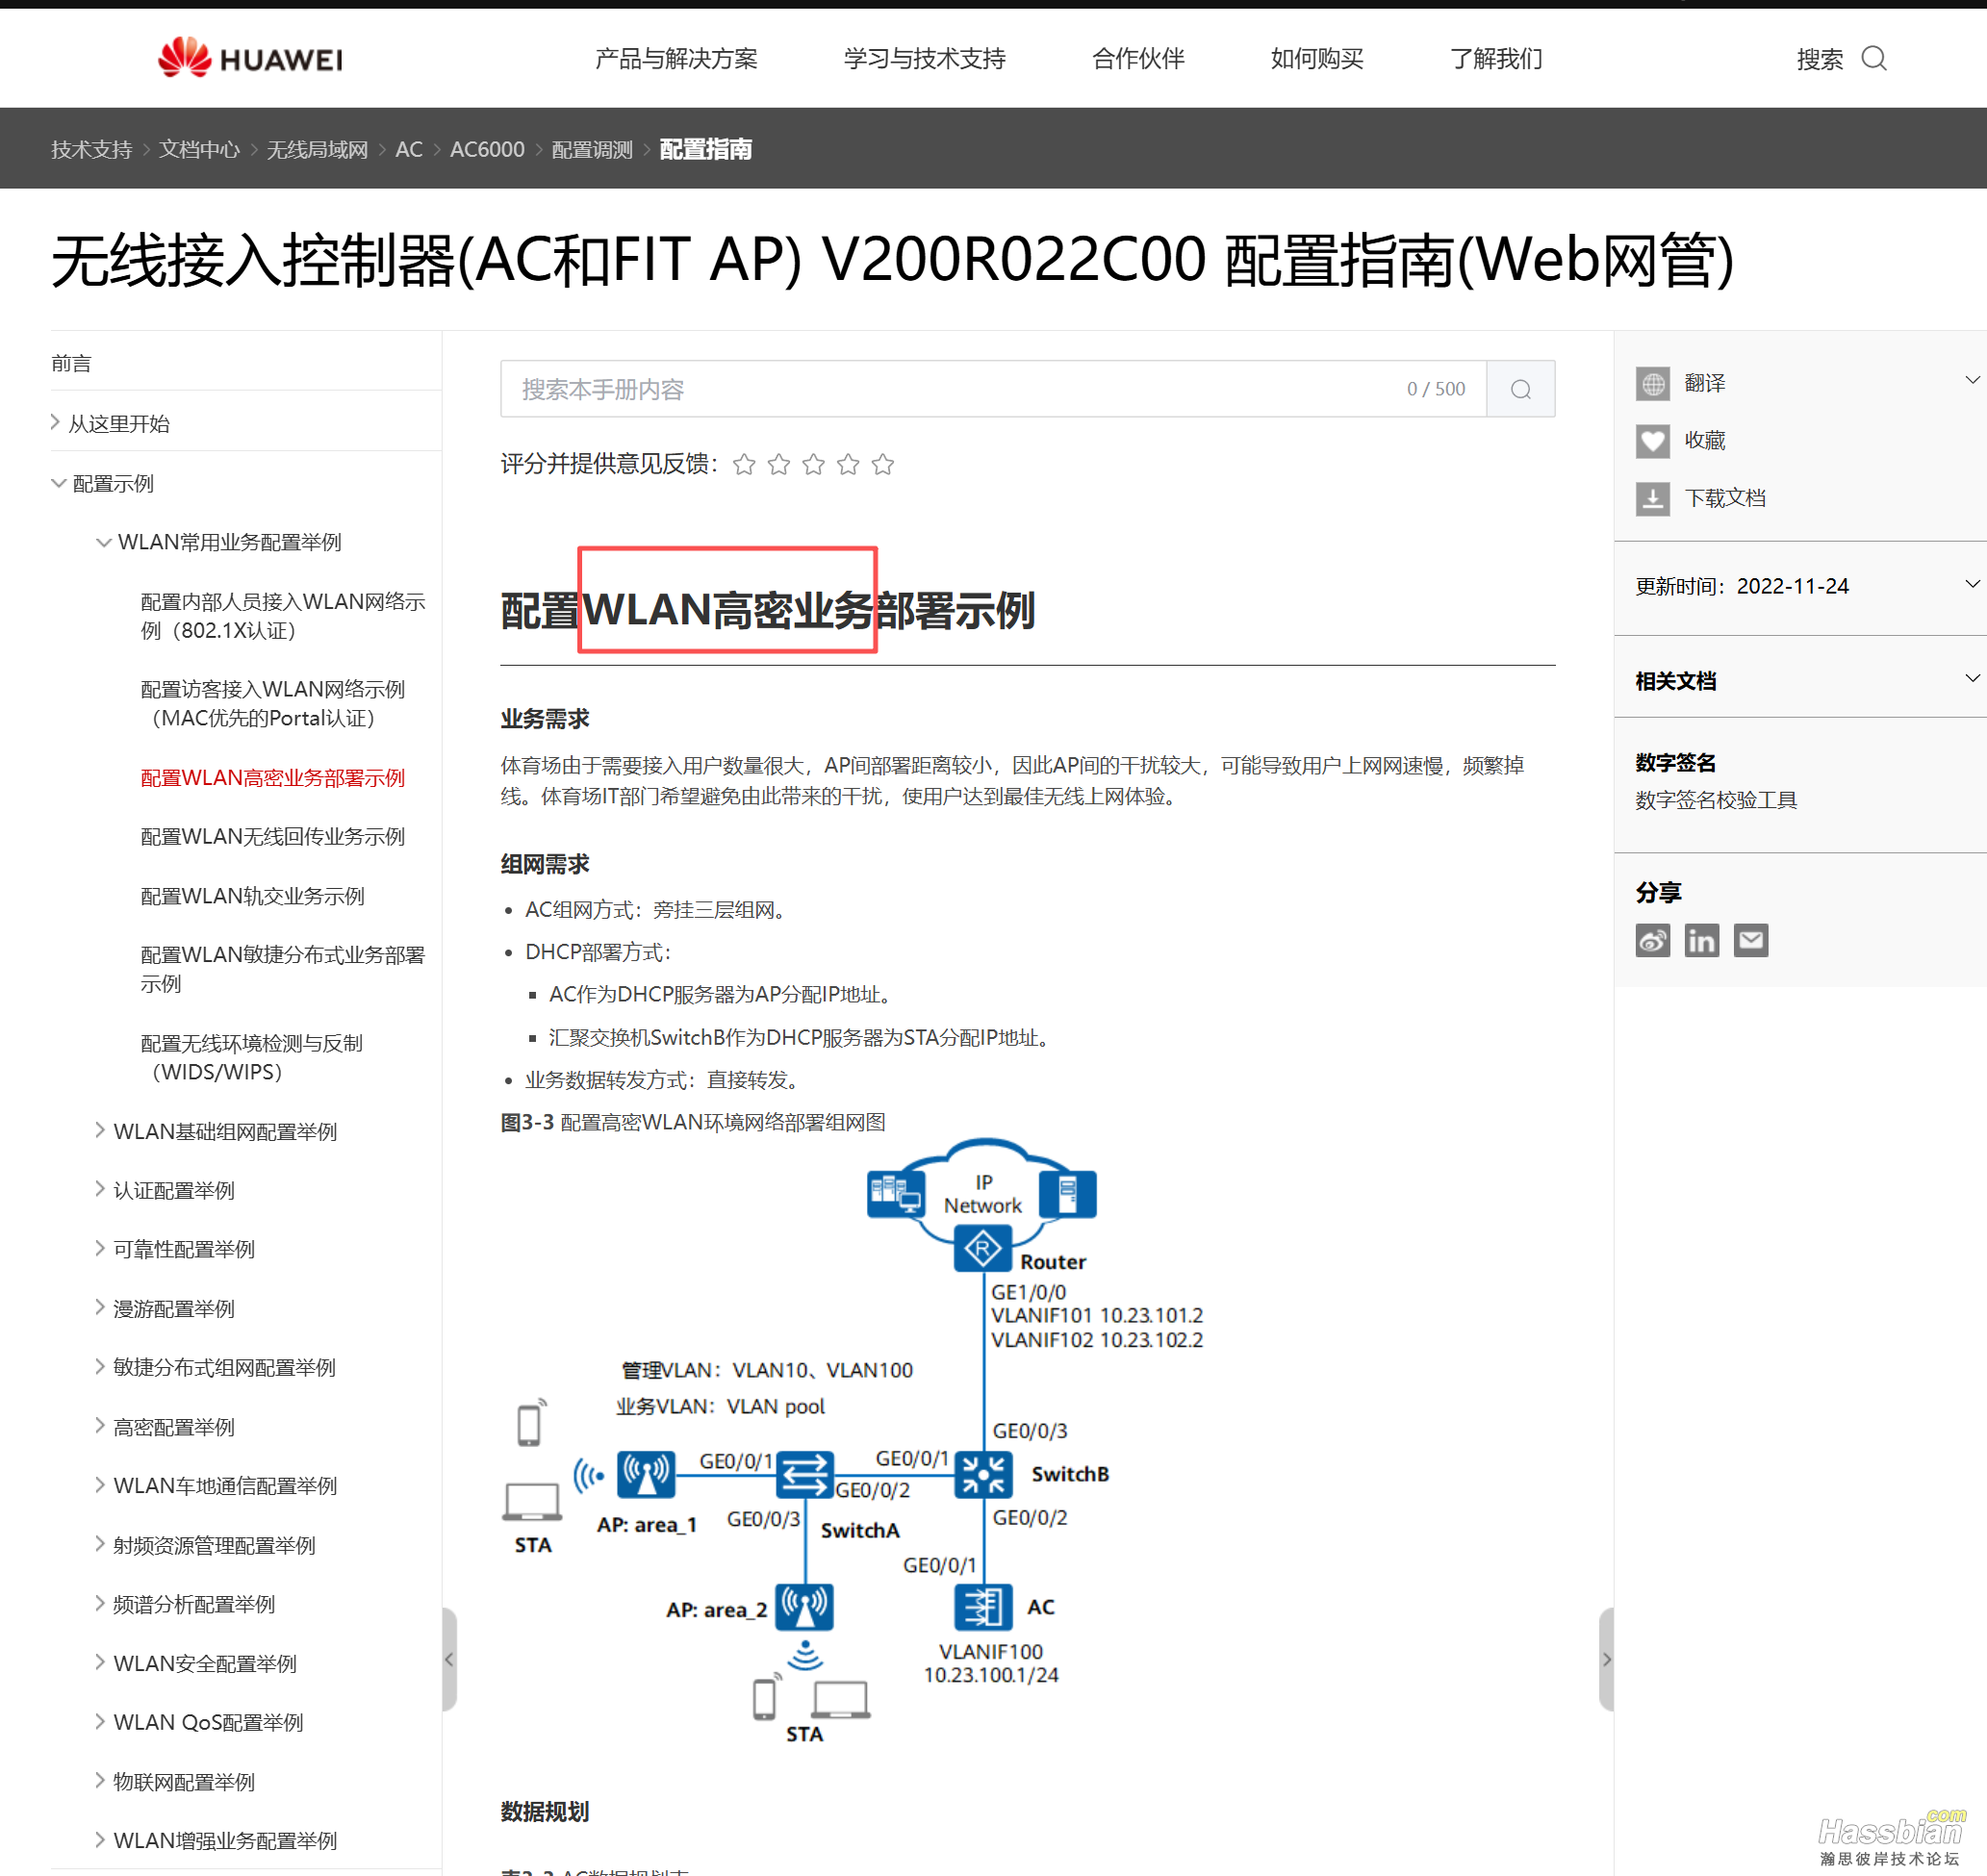Expand 高密配置举例 node
1987x1876 pixels.
click(100, 1426)
